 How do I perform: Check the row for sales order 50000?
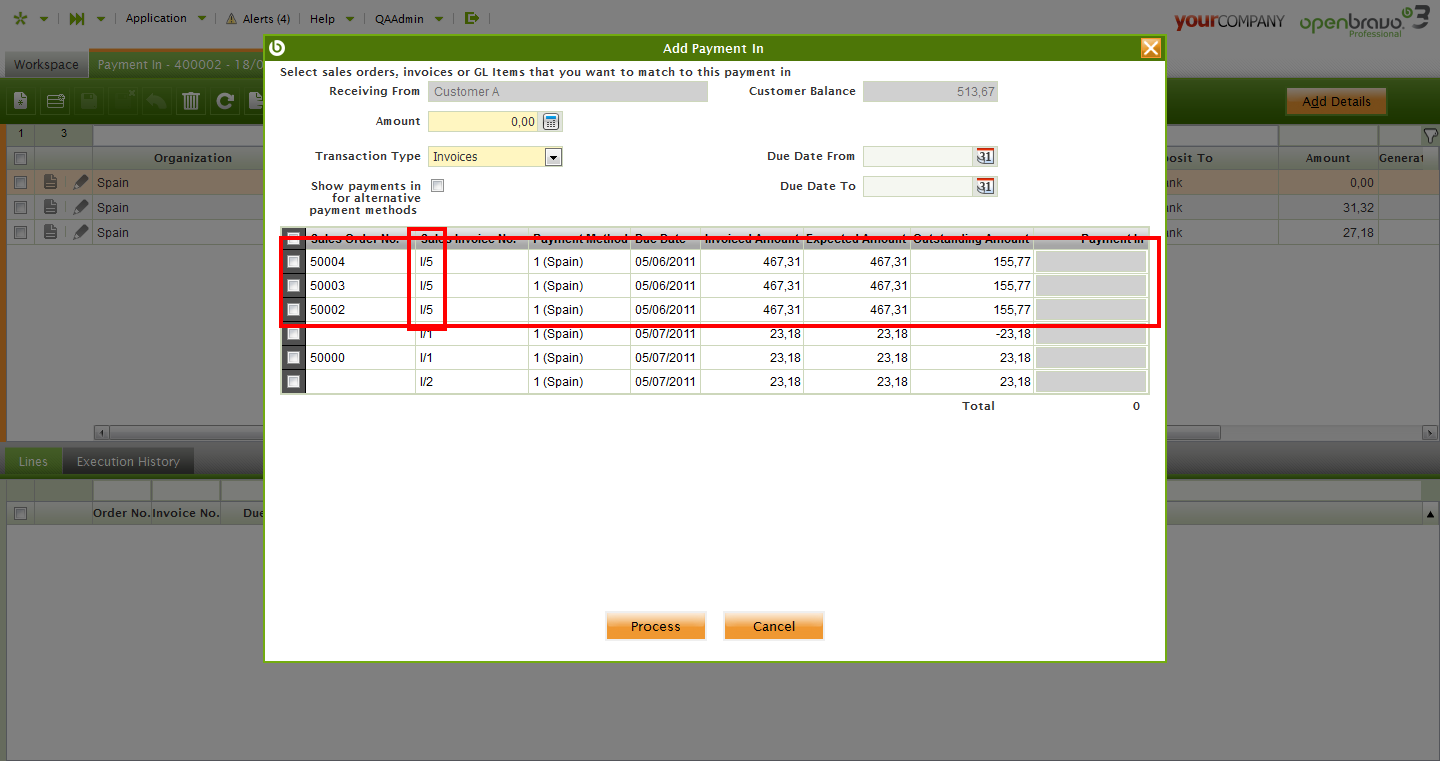pos(293,358)
